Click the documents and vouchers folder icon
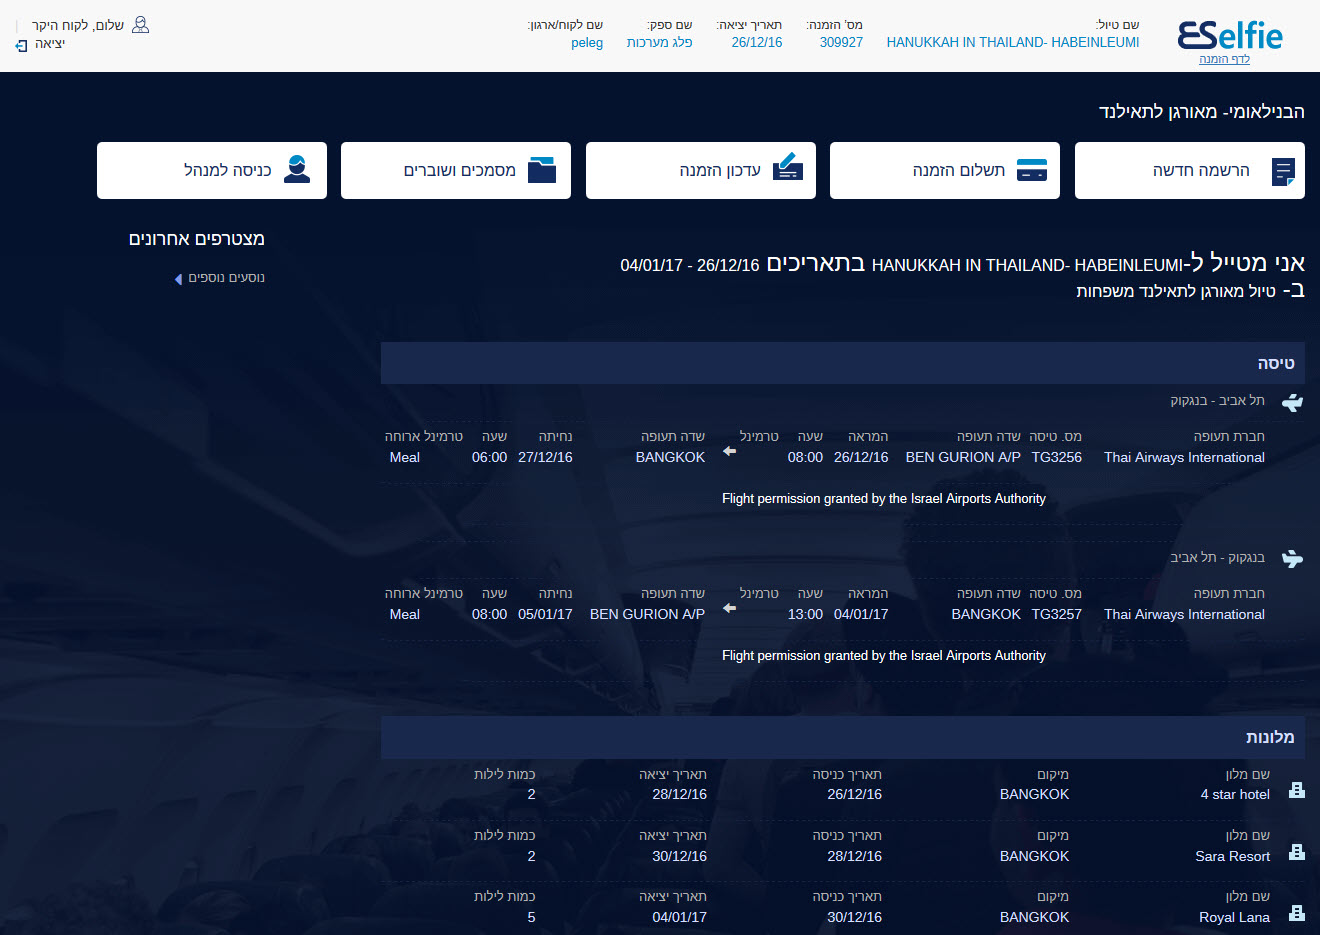Image resolution: width=1321 pixels, height=935 pixels. pyautogui.click(x=542, y=170)
